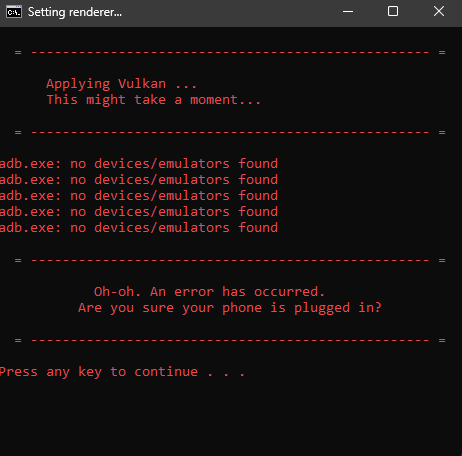The image size is (462, 456).
Task: Click the 'This might take a moment...' text
Action: tap(153, 100)
